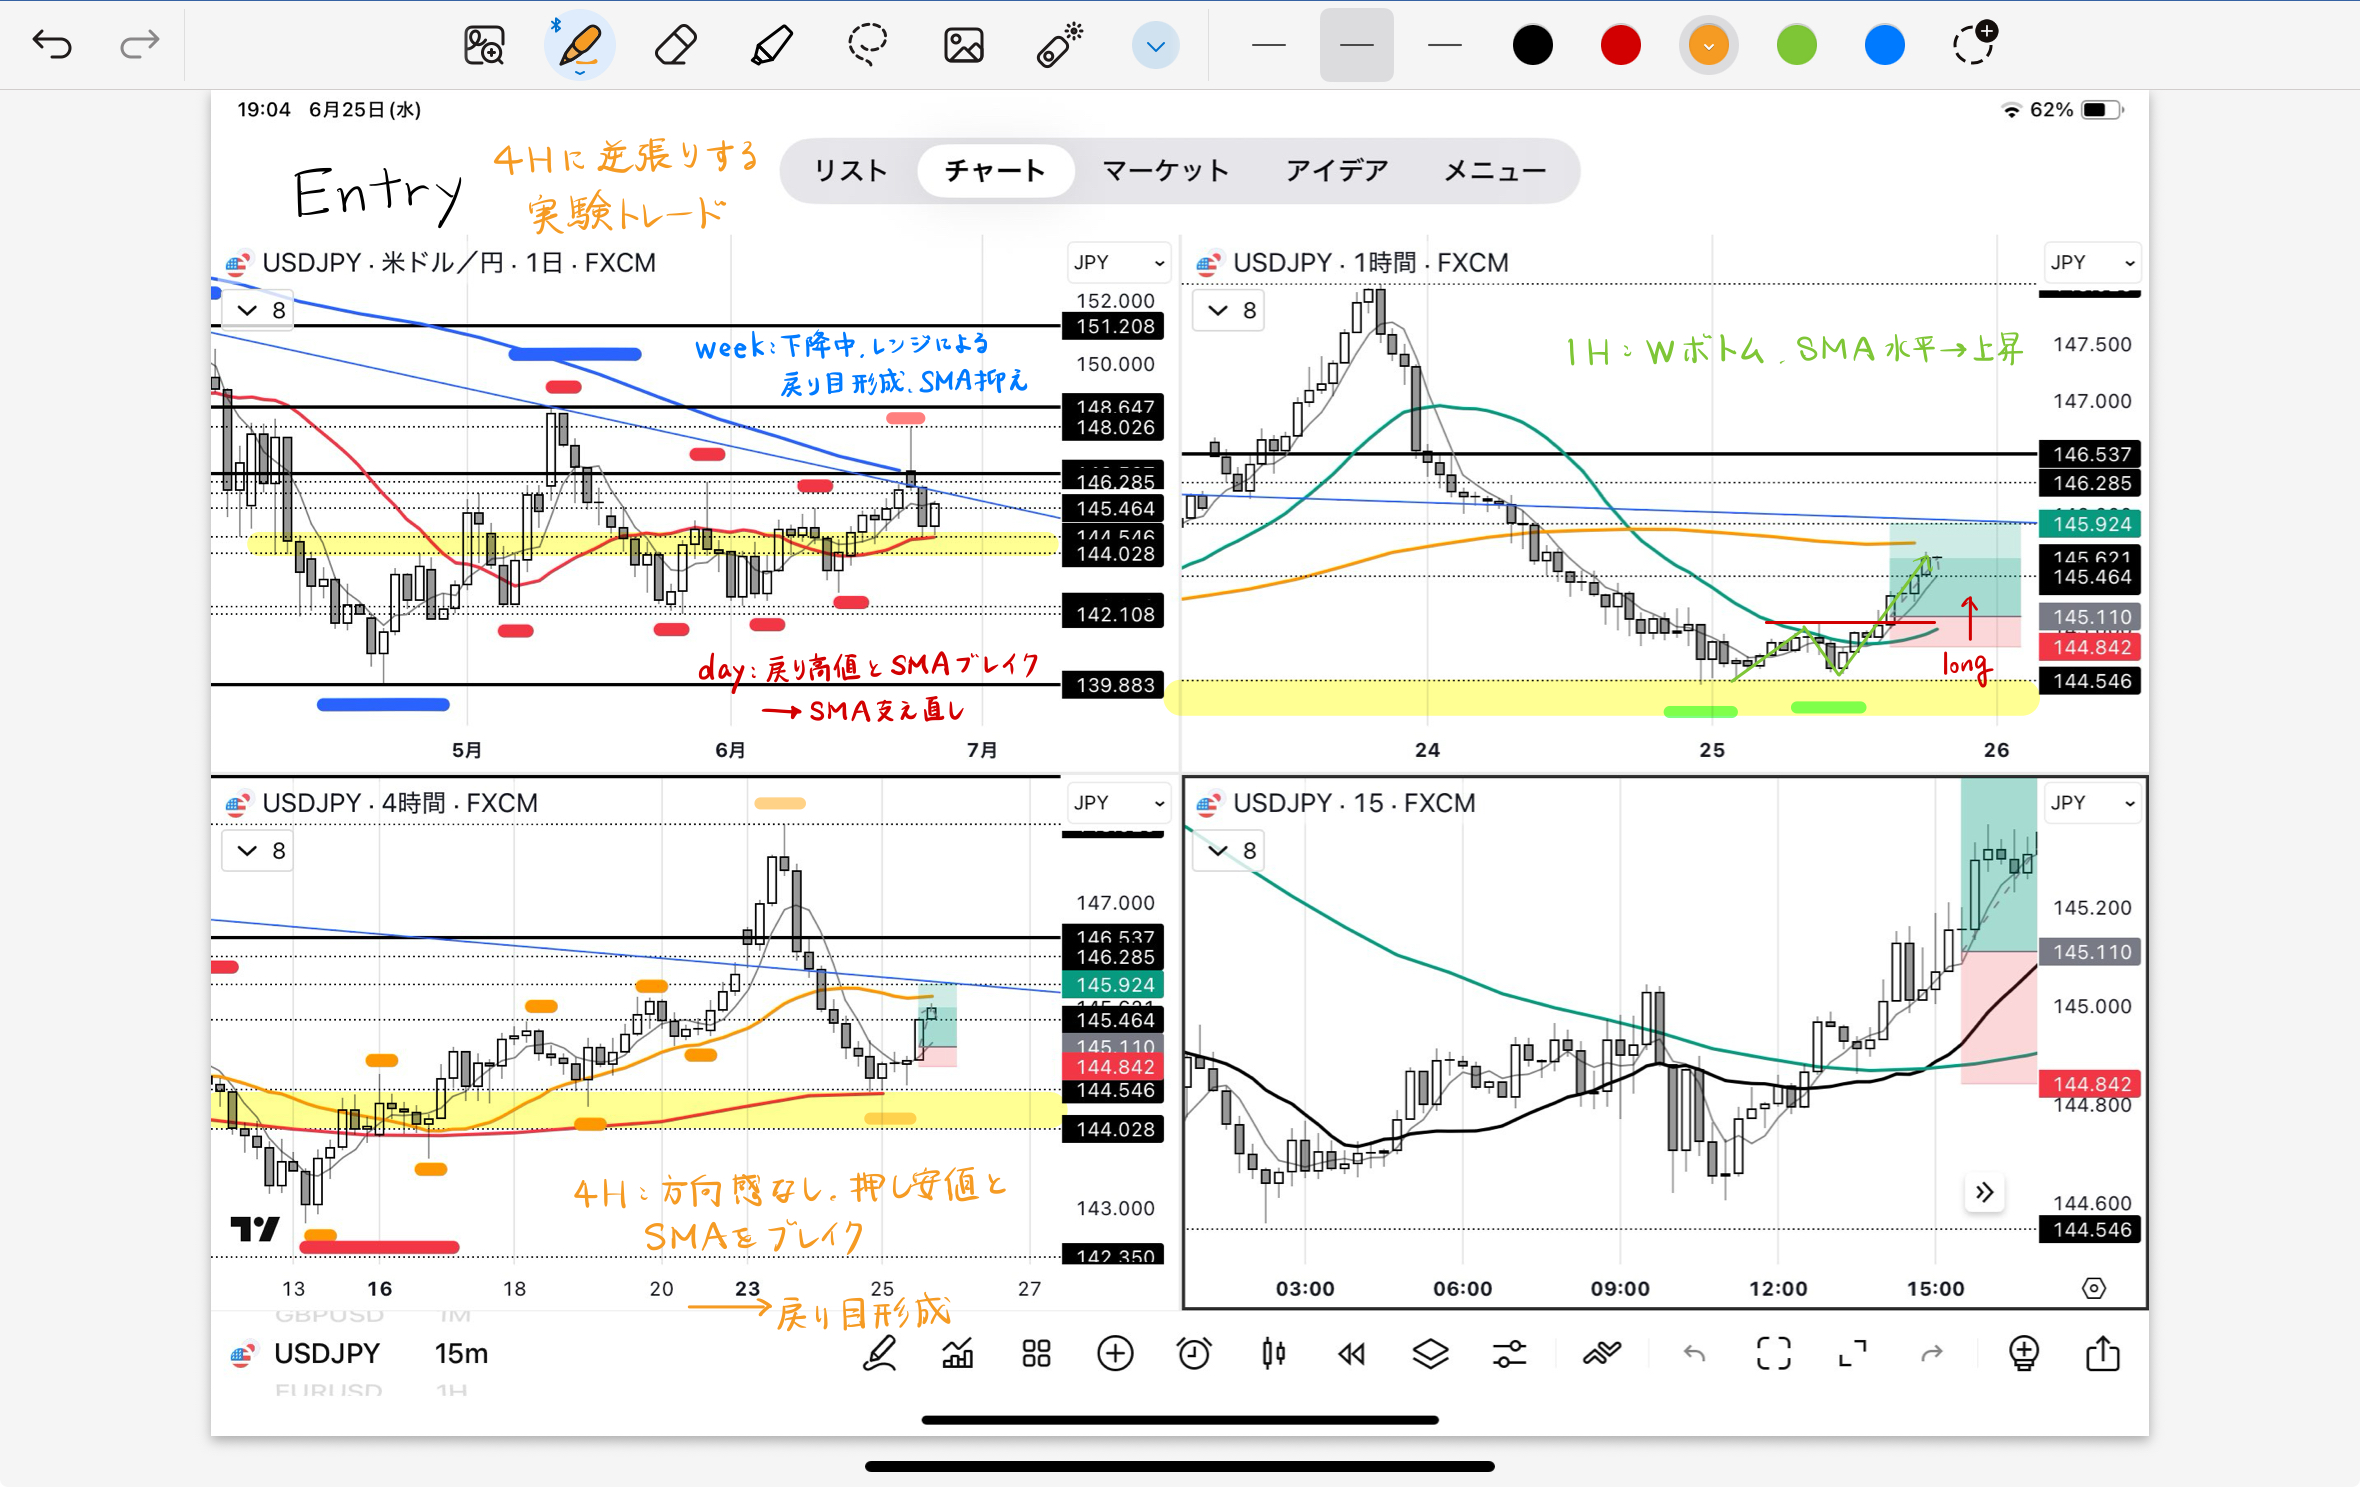This screenshot has height=1487, width=2360.
Task: Click the 144.842 stop label on 15-minute chart
Action: click(2090, 1084)
